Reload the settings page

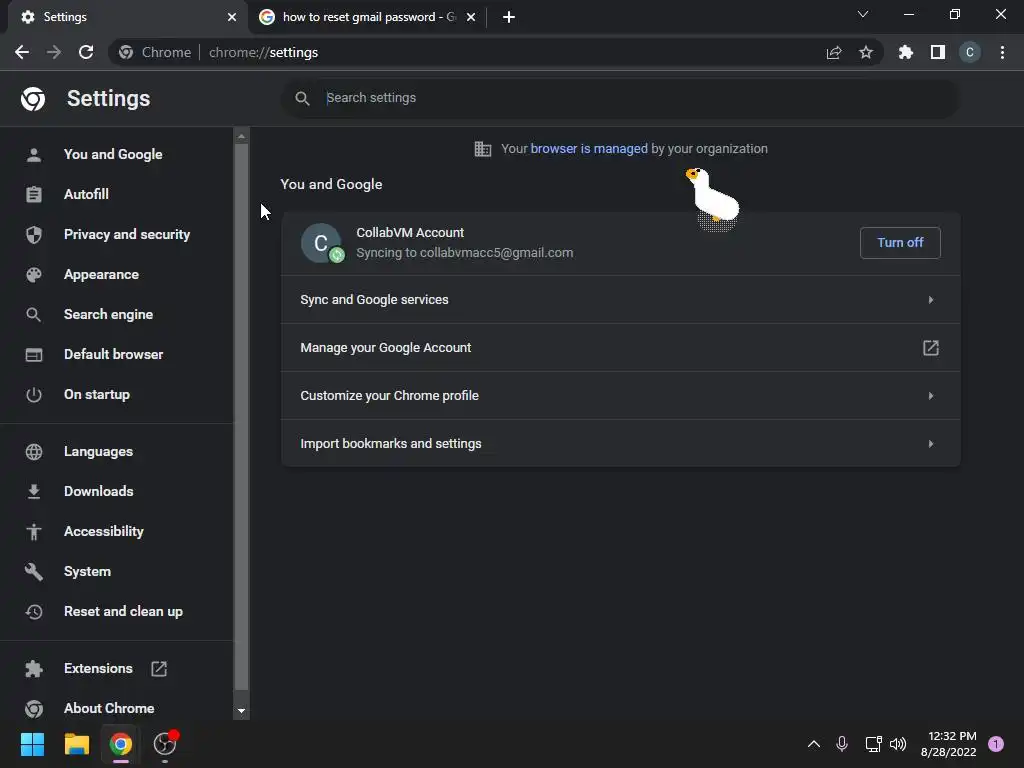[86, 52]
